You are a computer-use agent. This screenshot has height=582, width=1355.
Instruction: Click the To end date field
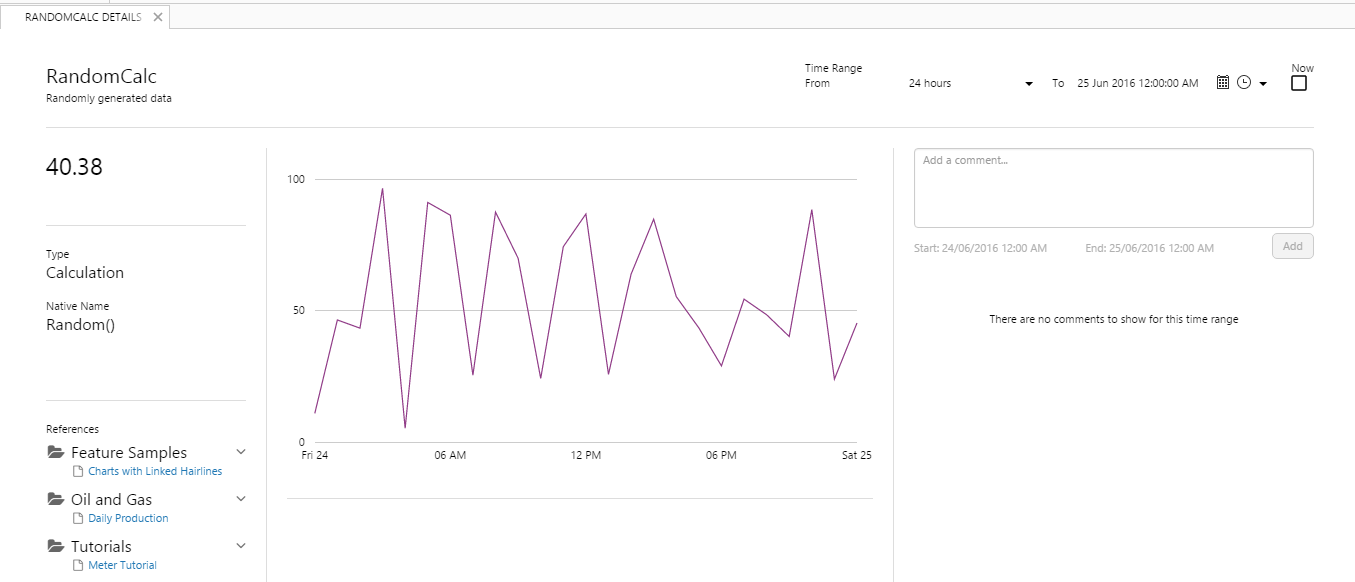1137,84
